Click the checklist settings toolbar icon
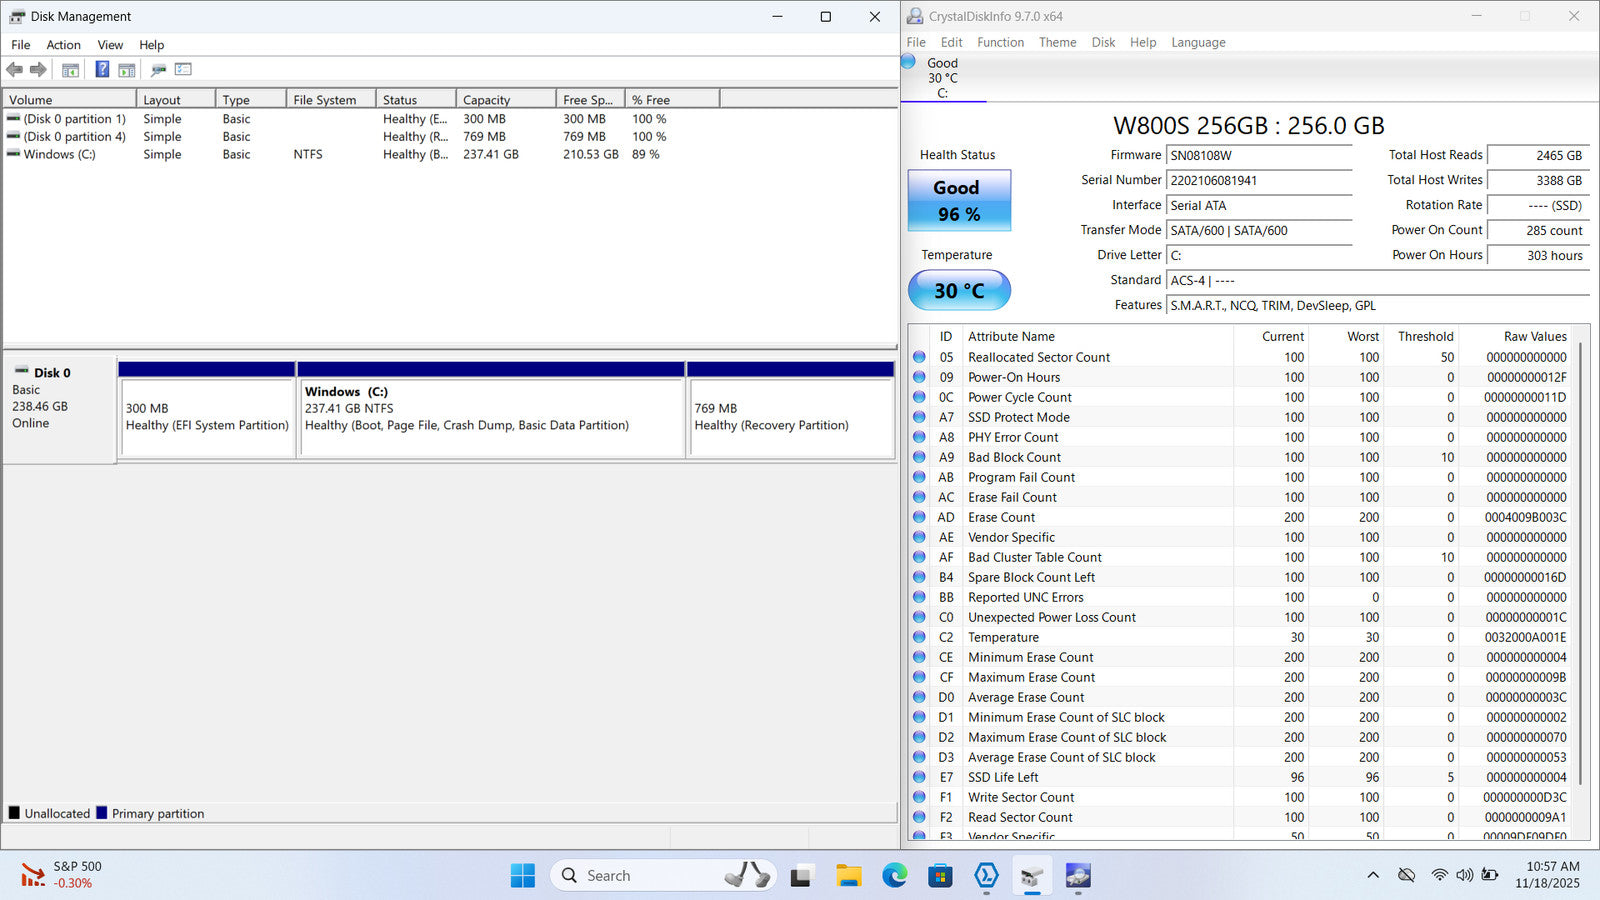Viewport: 1600px width, 900px height. coord(183,70)
